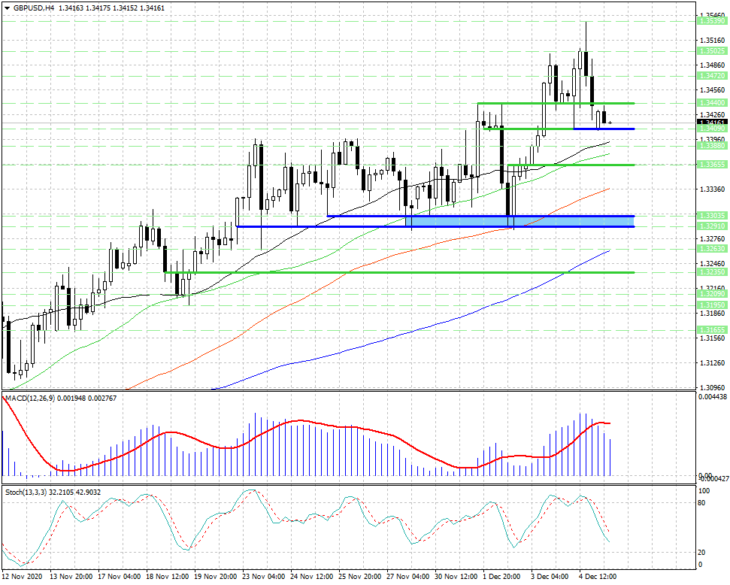This screenshot has width=730, height=585.
Task: Click the GBPUSD.H4 chart title text
Action: 33,8
